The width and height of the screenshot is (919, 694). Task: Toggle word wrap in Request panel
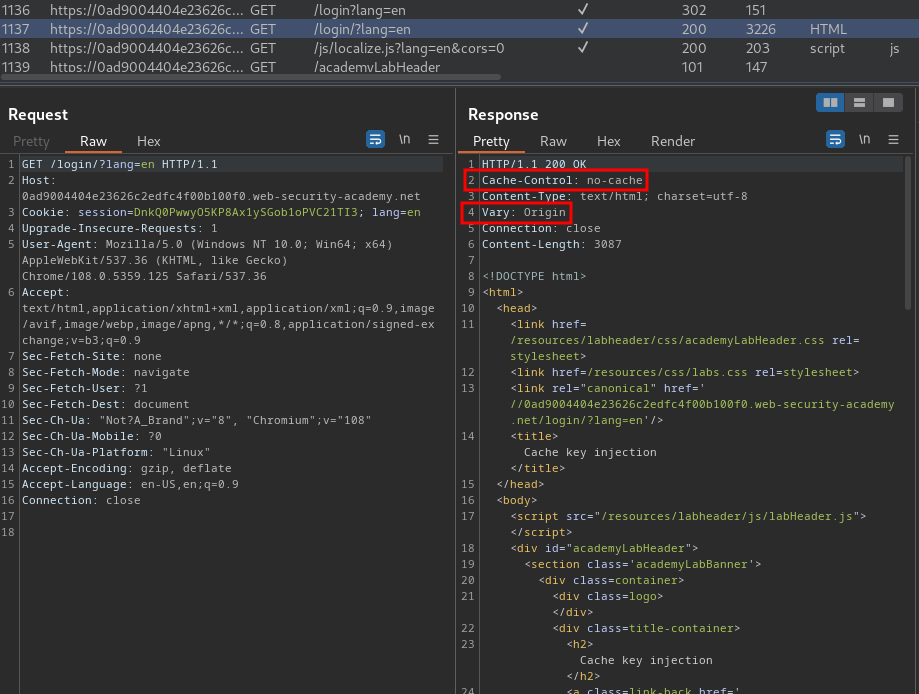click(x=375, y=140)
